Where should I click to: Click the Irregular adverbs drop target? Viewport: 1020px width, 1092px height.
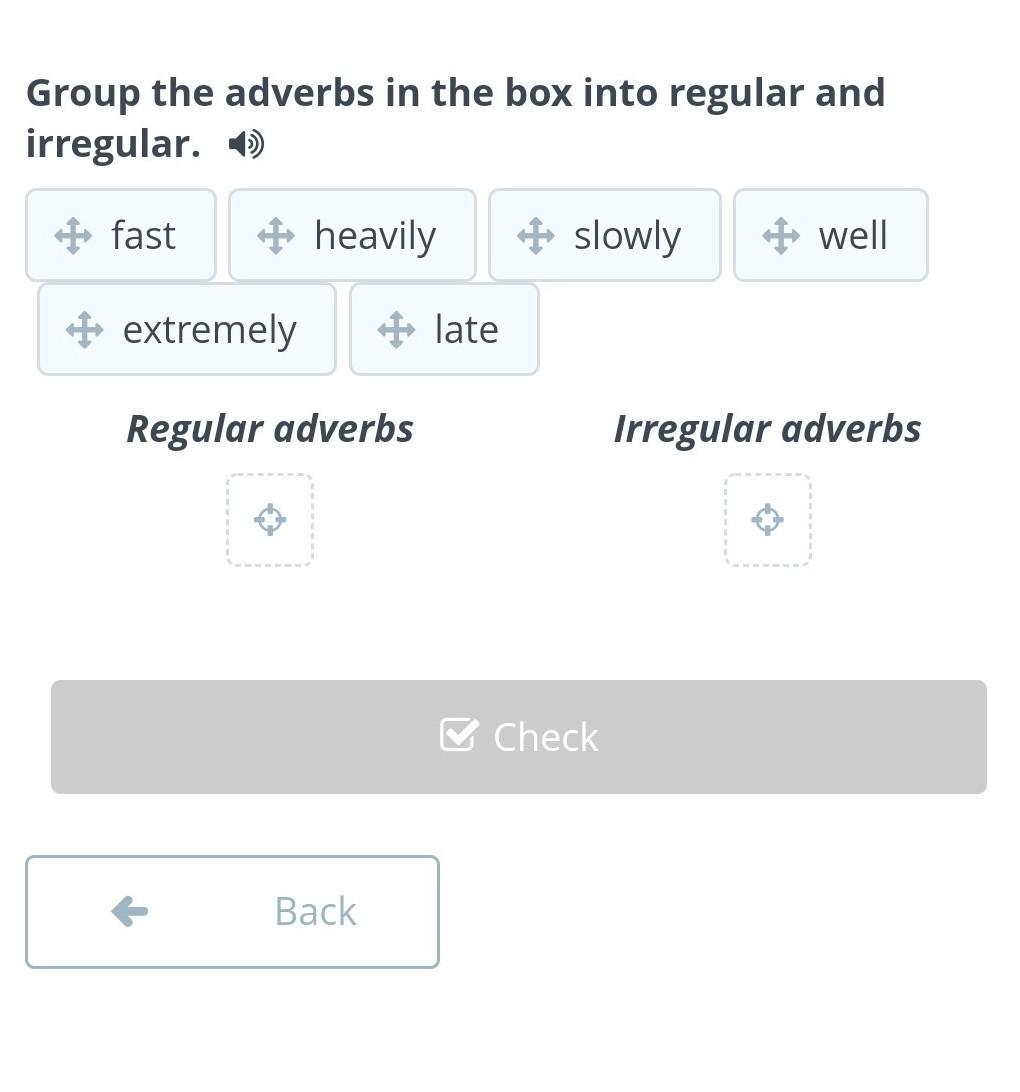pyautogui.click(x=767, y=520)
